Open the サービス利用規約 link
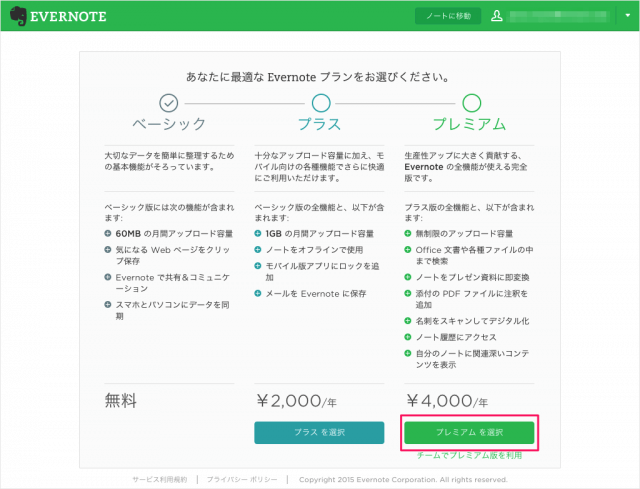 (x=160, y=480)
